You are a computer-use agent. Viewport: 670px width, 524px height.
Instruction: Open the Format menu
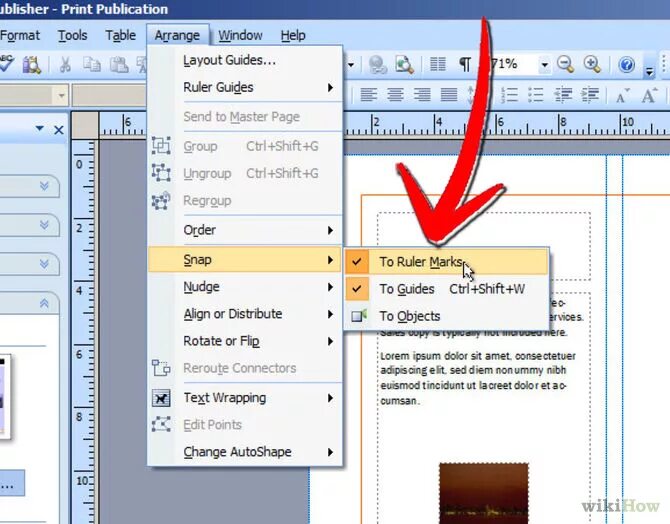(20, 35)
